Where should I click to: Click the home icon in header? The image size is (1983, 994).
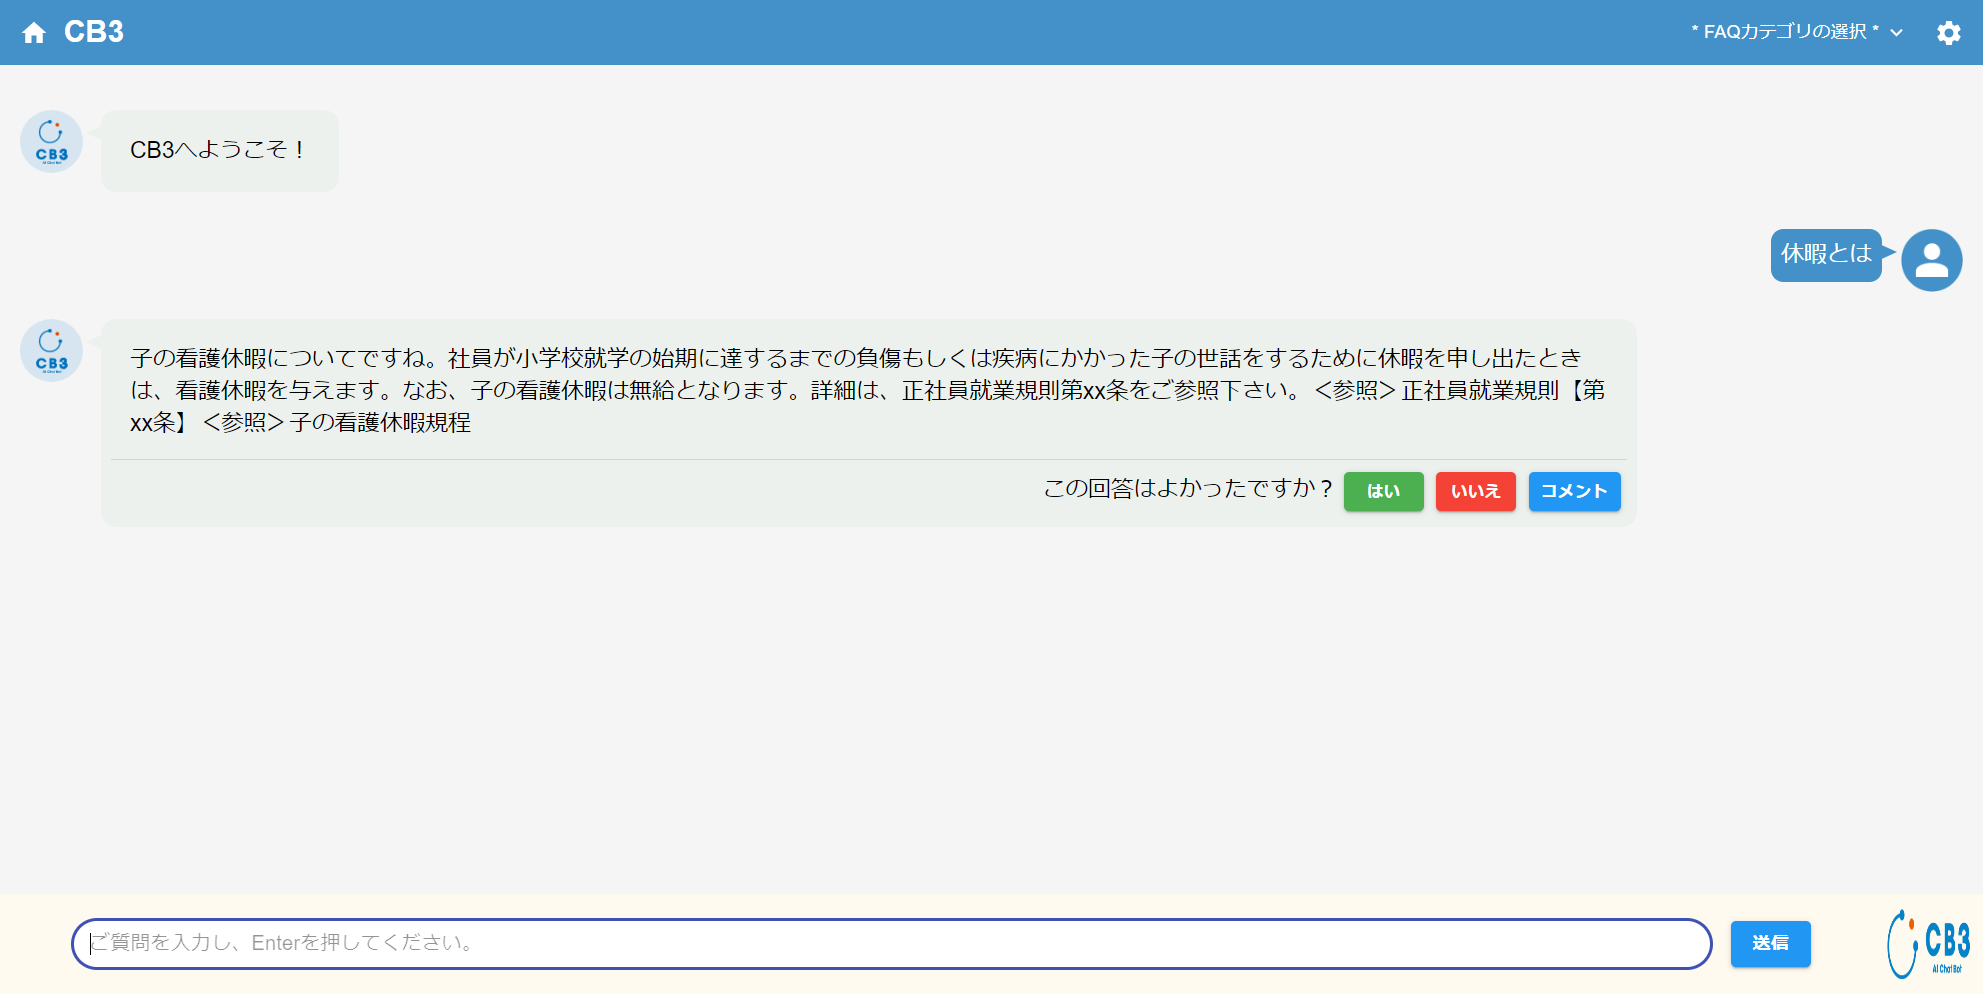point(34,33)
